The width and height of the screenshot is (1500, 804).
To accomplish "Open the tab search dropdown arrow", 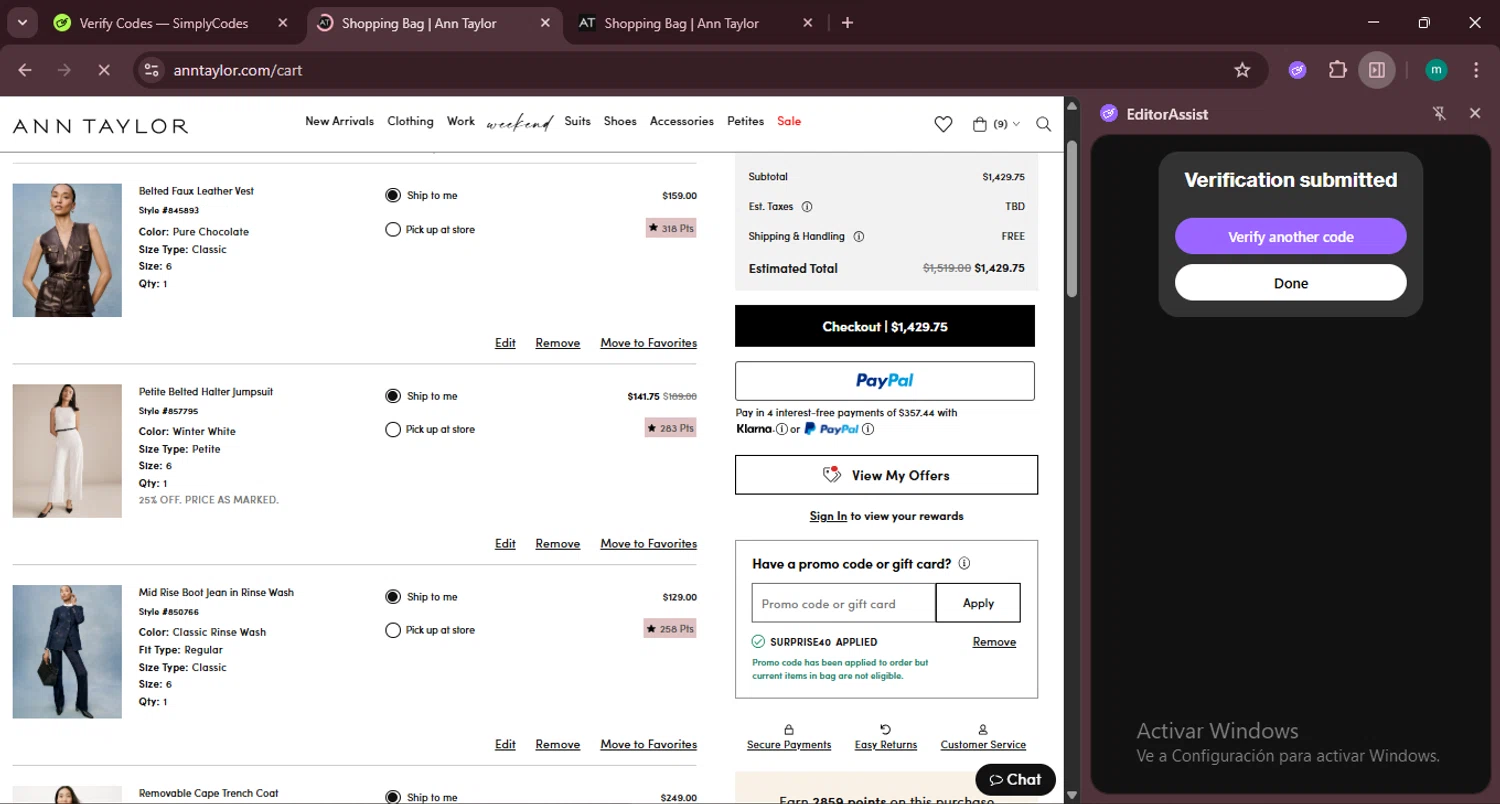I will [21, 23].
